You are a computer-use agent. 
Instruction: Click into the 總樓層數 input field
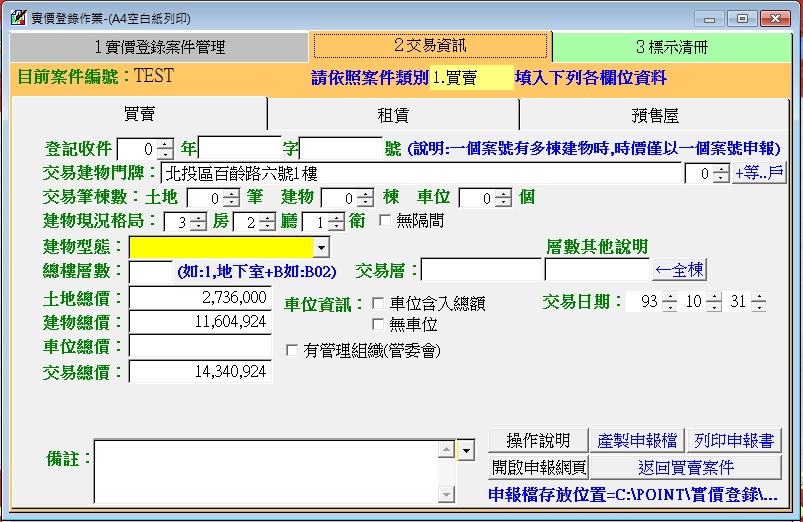pyautogui.click(x=151, y=271)
